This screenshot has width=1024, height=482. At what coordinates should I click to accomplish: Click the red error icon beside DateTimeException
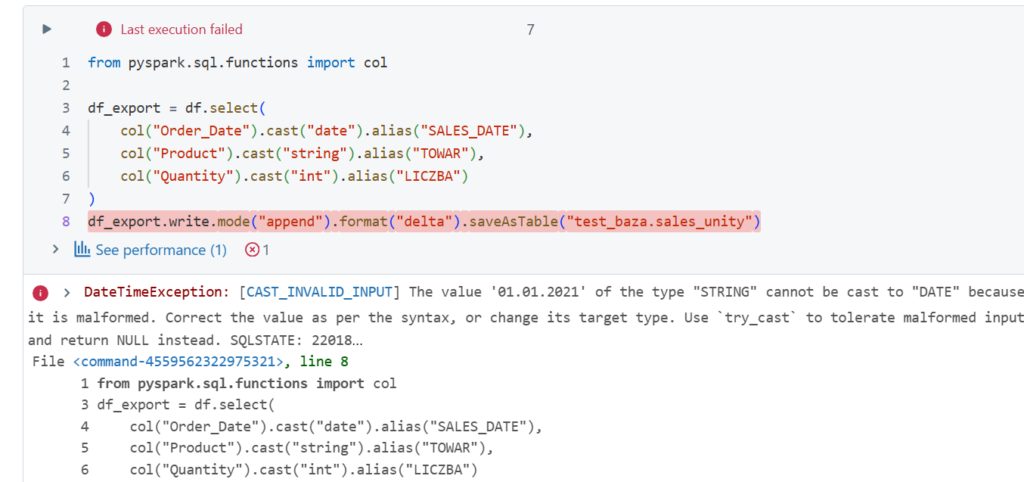40,292
